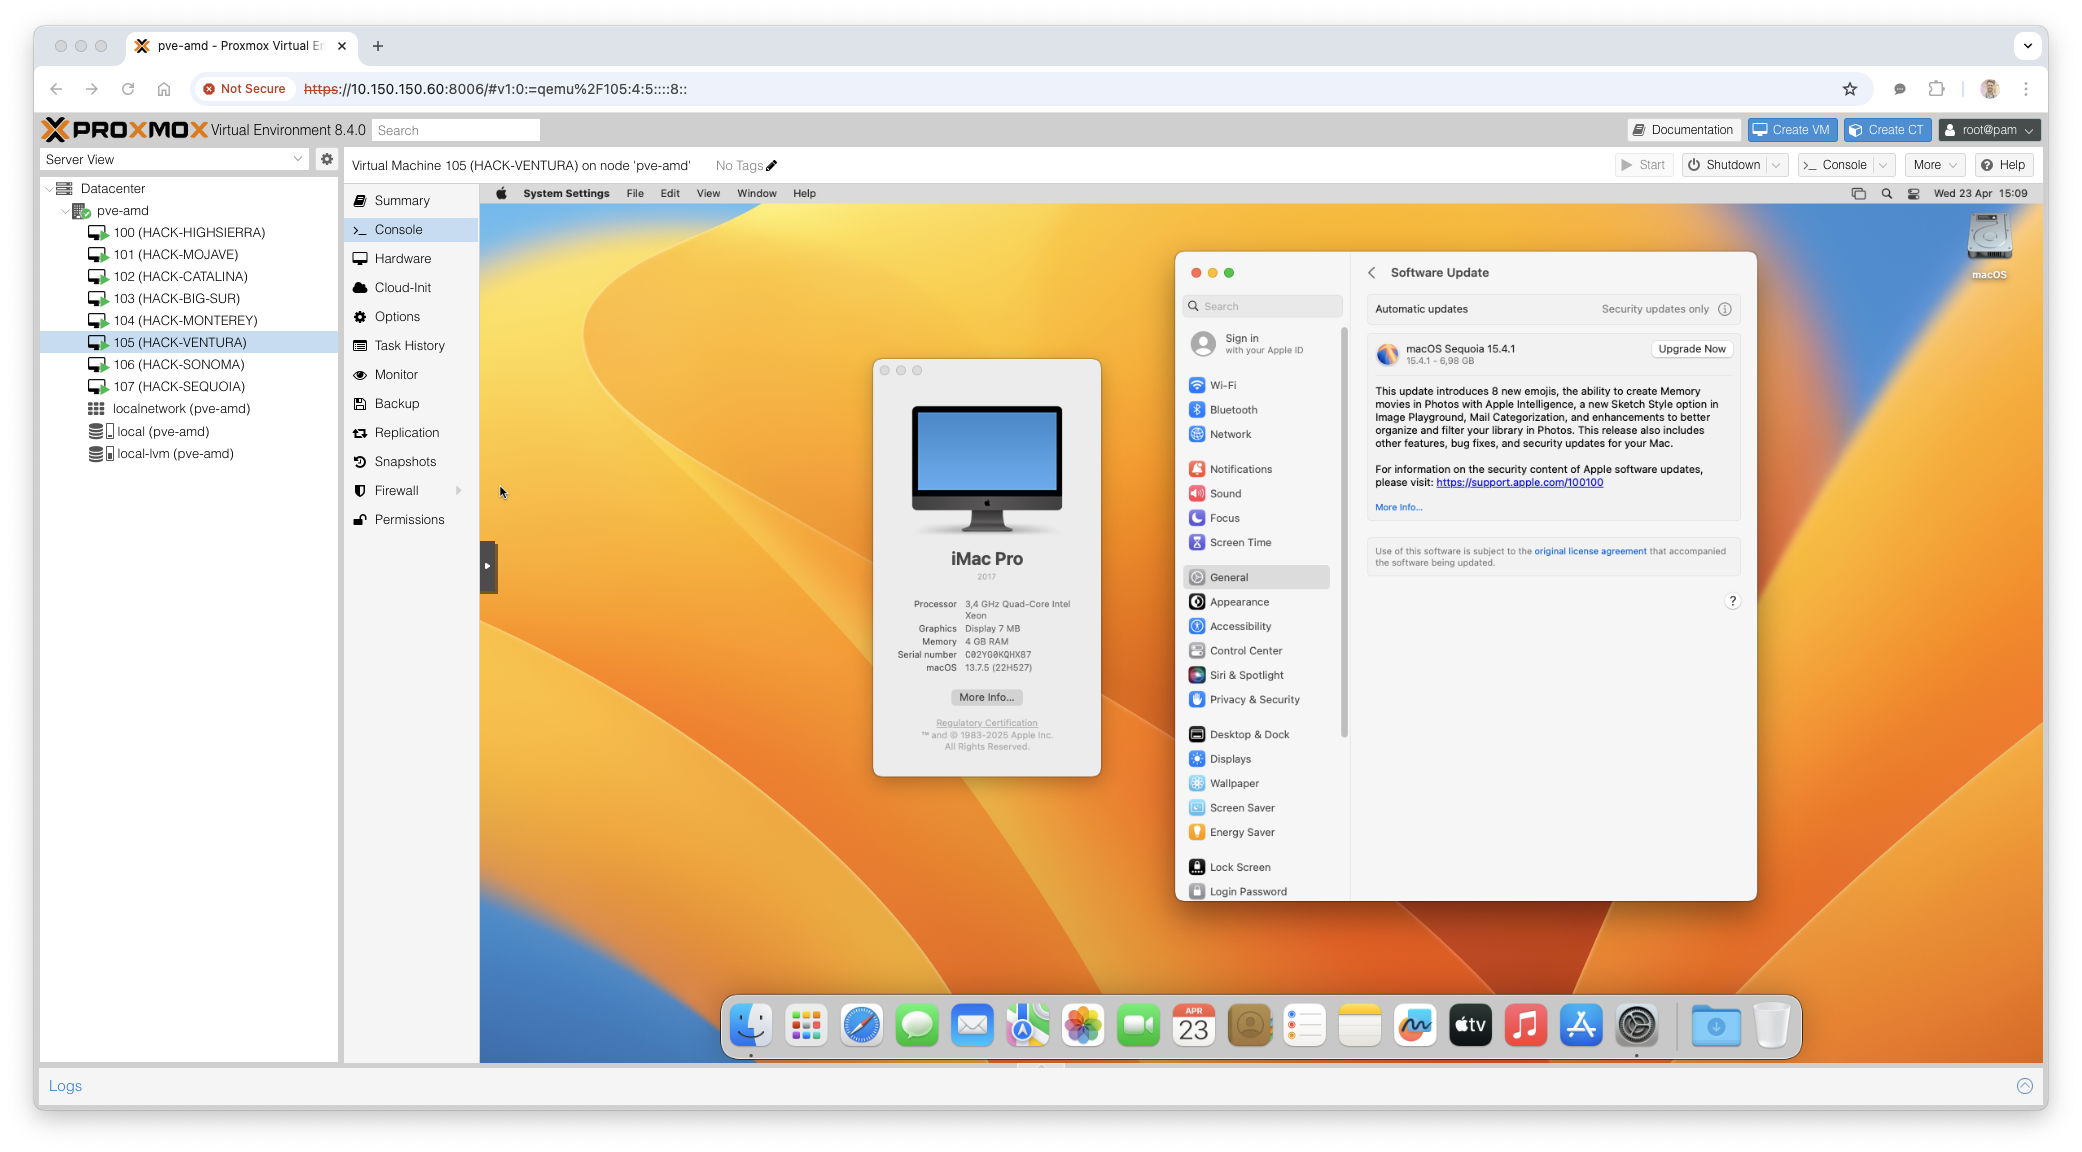The height and width of the screenshot is (1152, 2082).
Task: Collapse the Datacenter tree node
Action: 49,189
